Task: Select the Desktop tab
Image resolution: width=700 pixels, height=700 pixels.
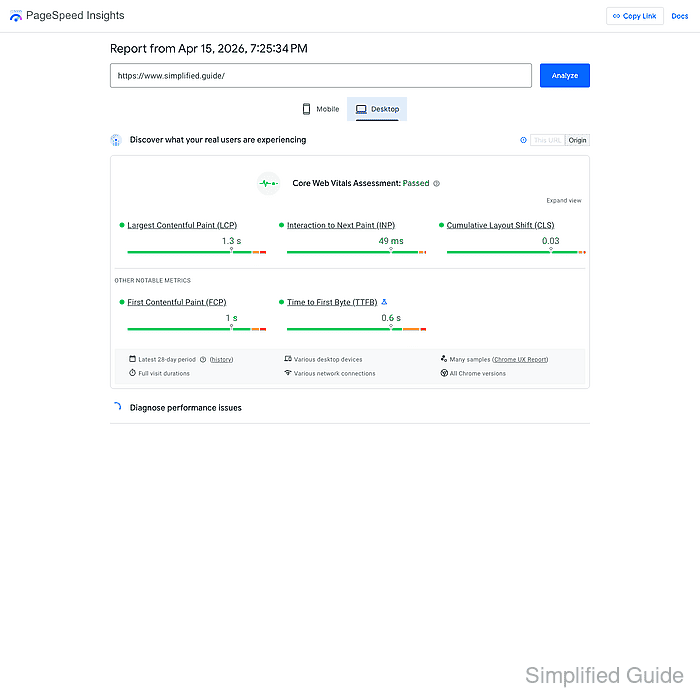Action: [376, 109]
